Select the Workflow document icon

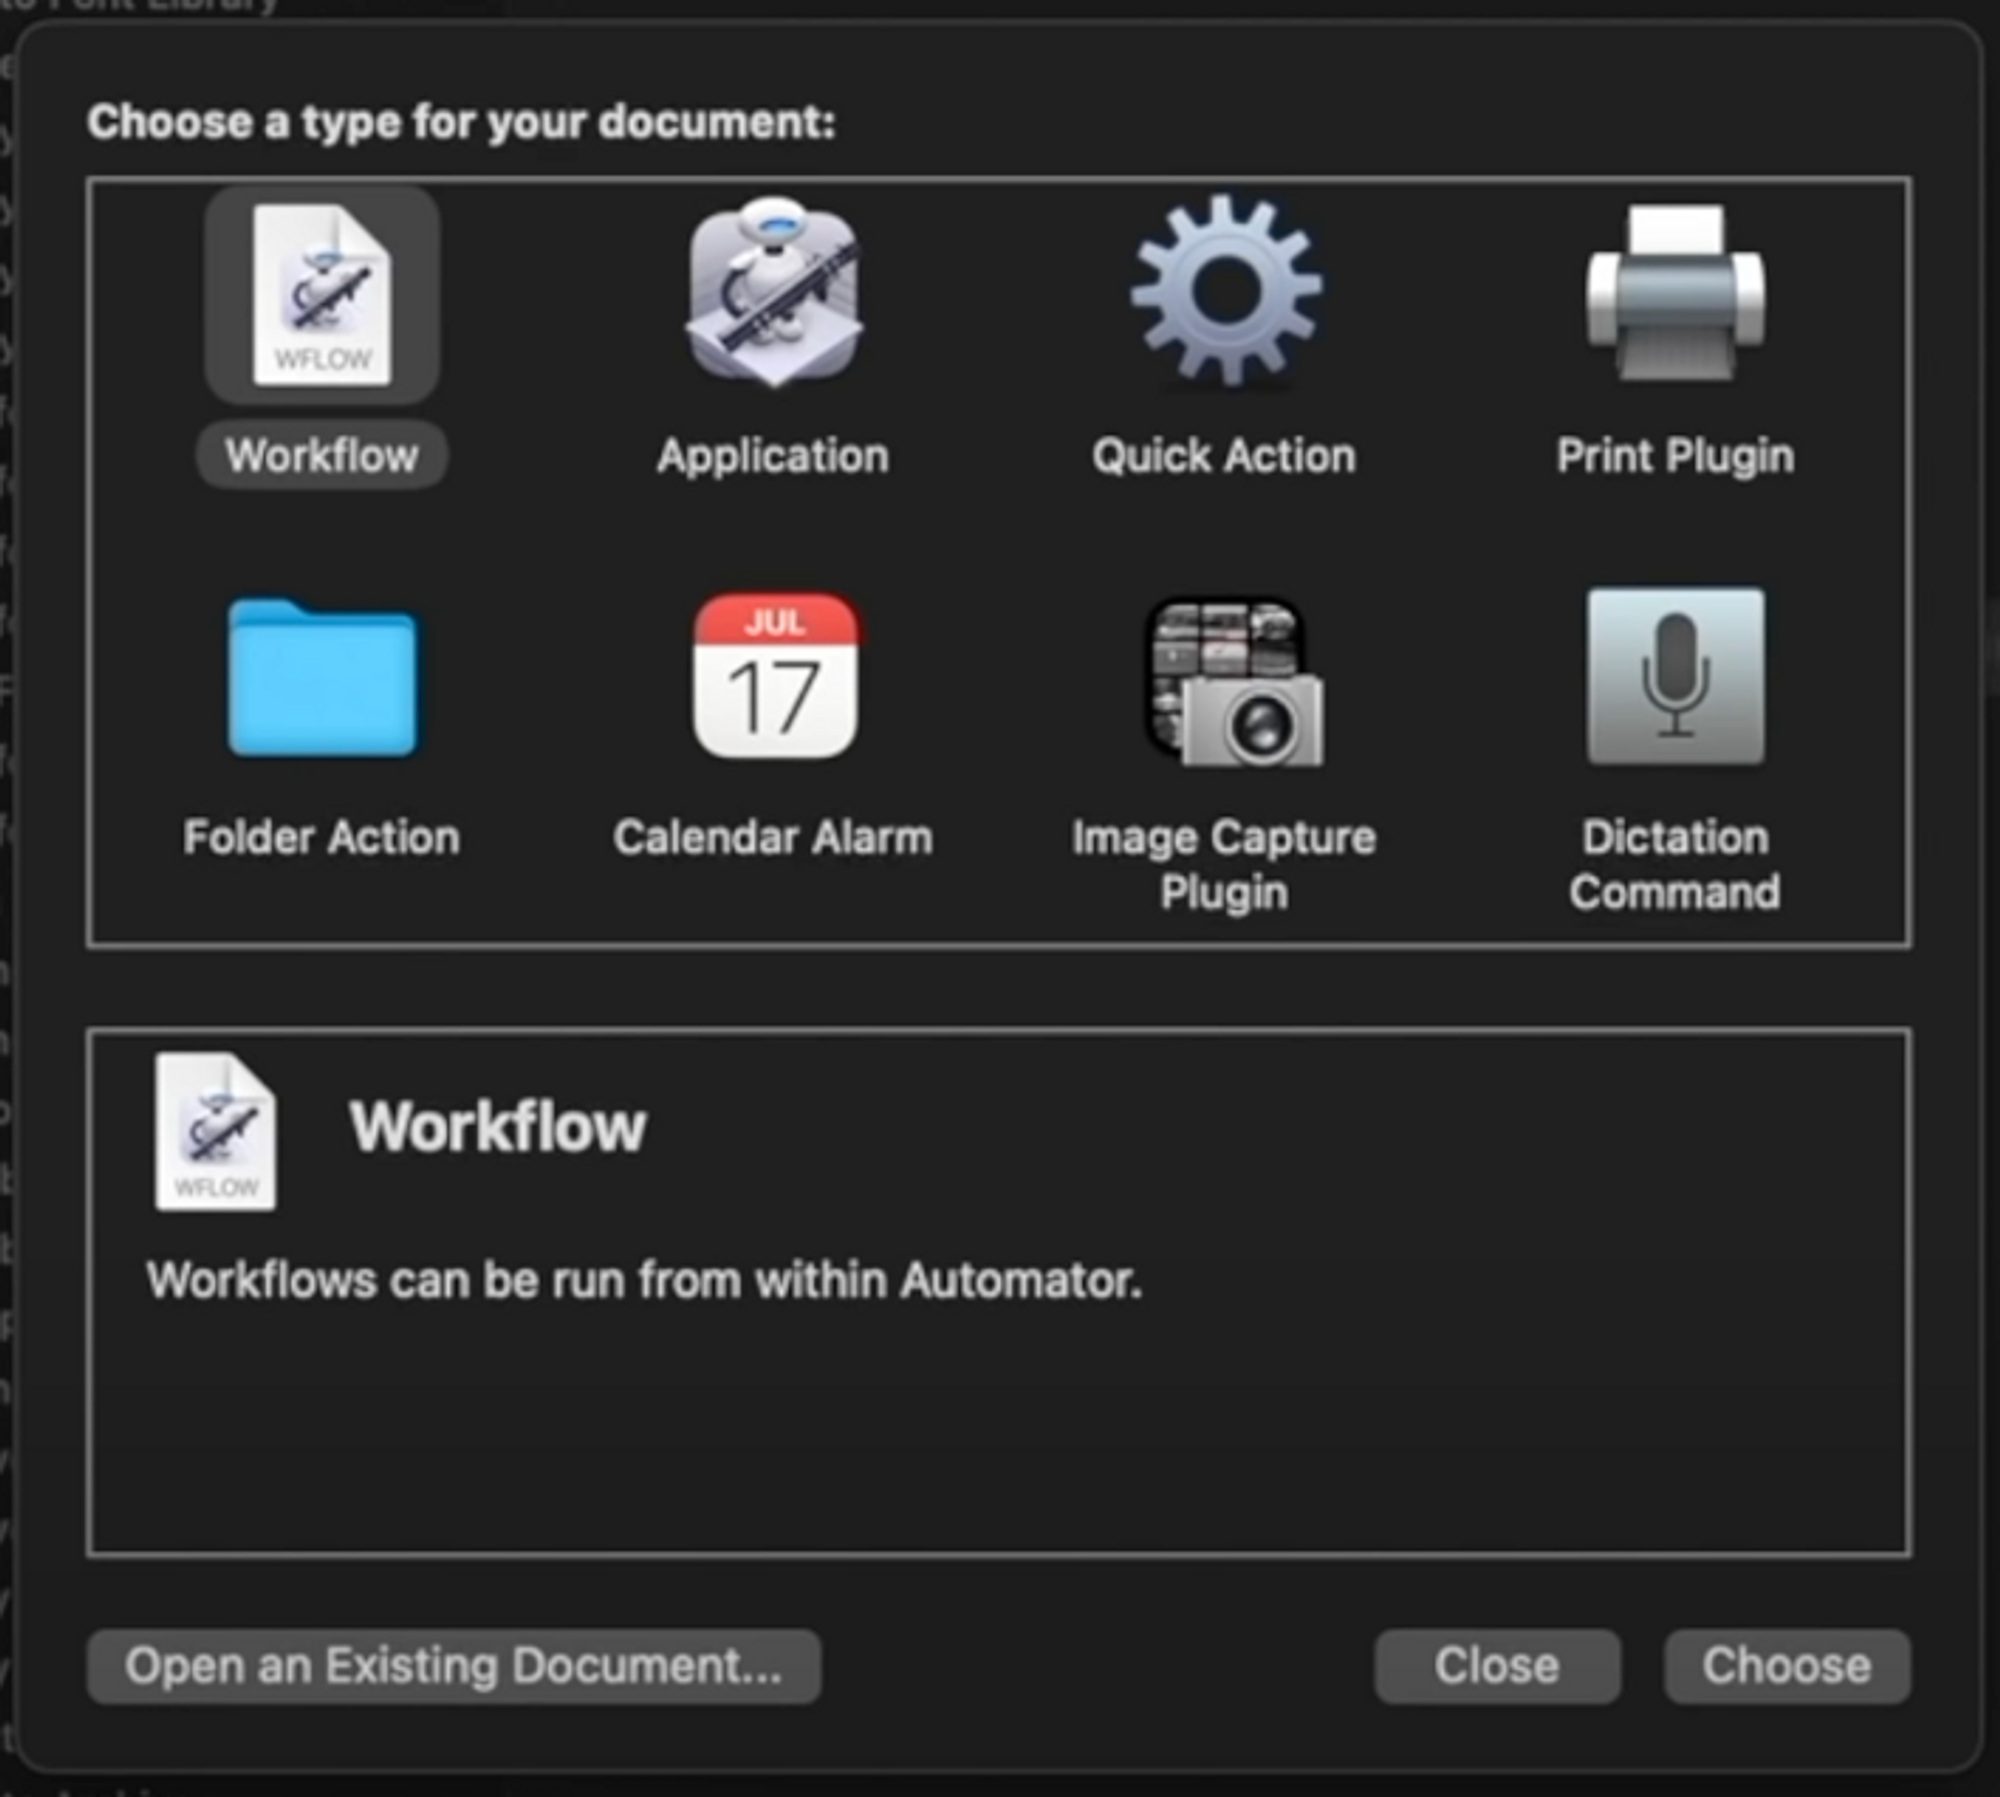tap(322, 295)
